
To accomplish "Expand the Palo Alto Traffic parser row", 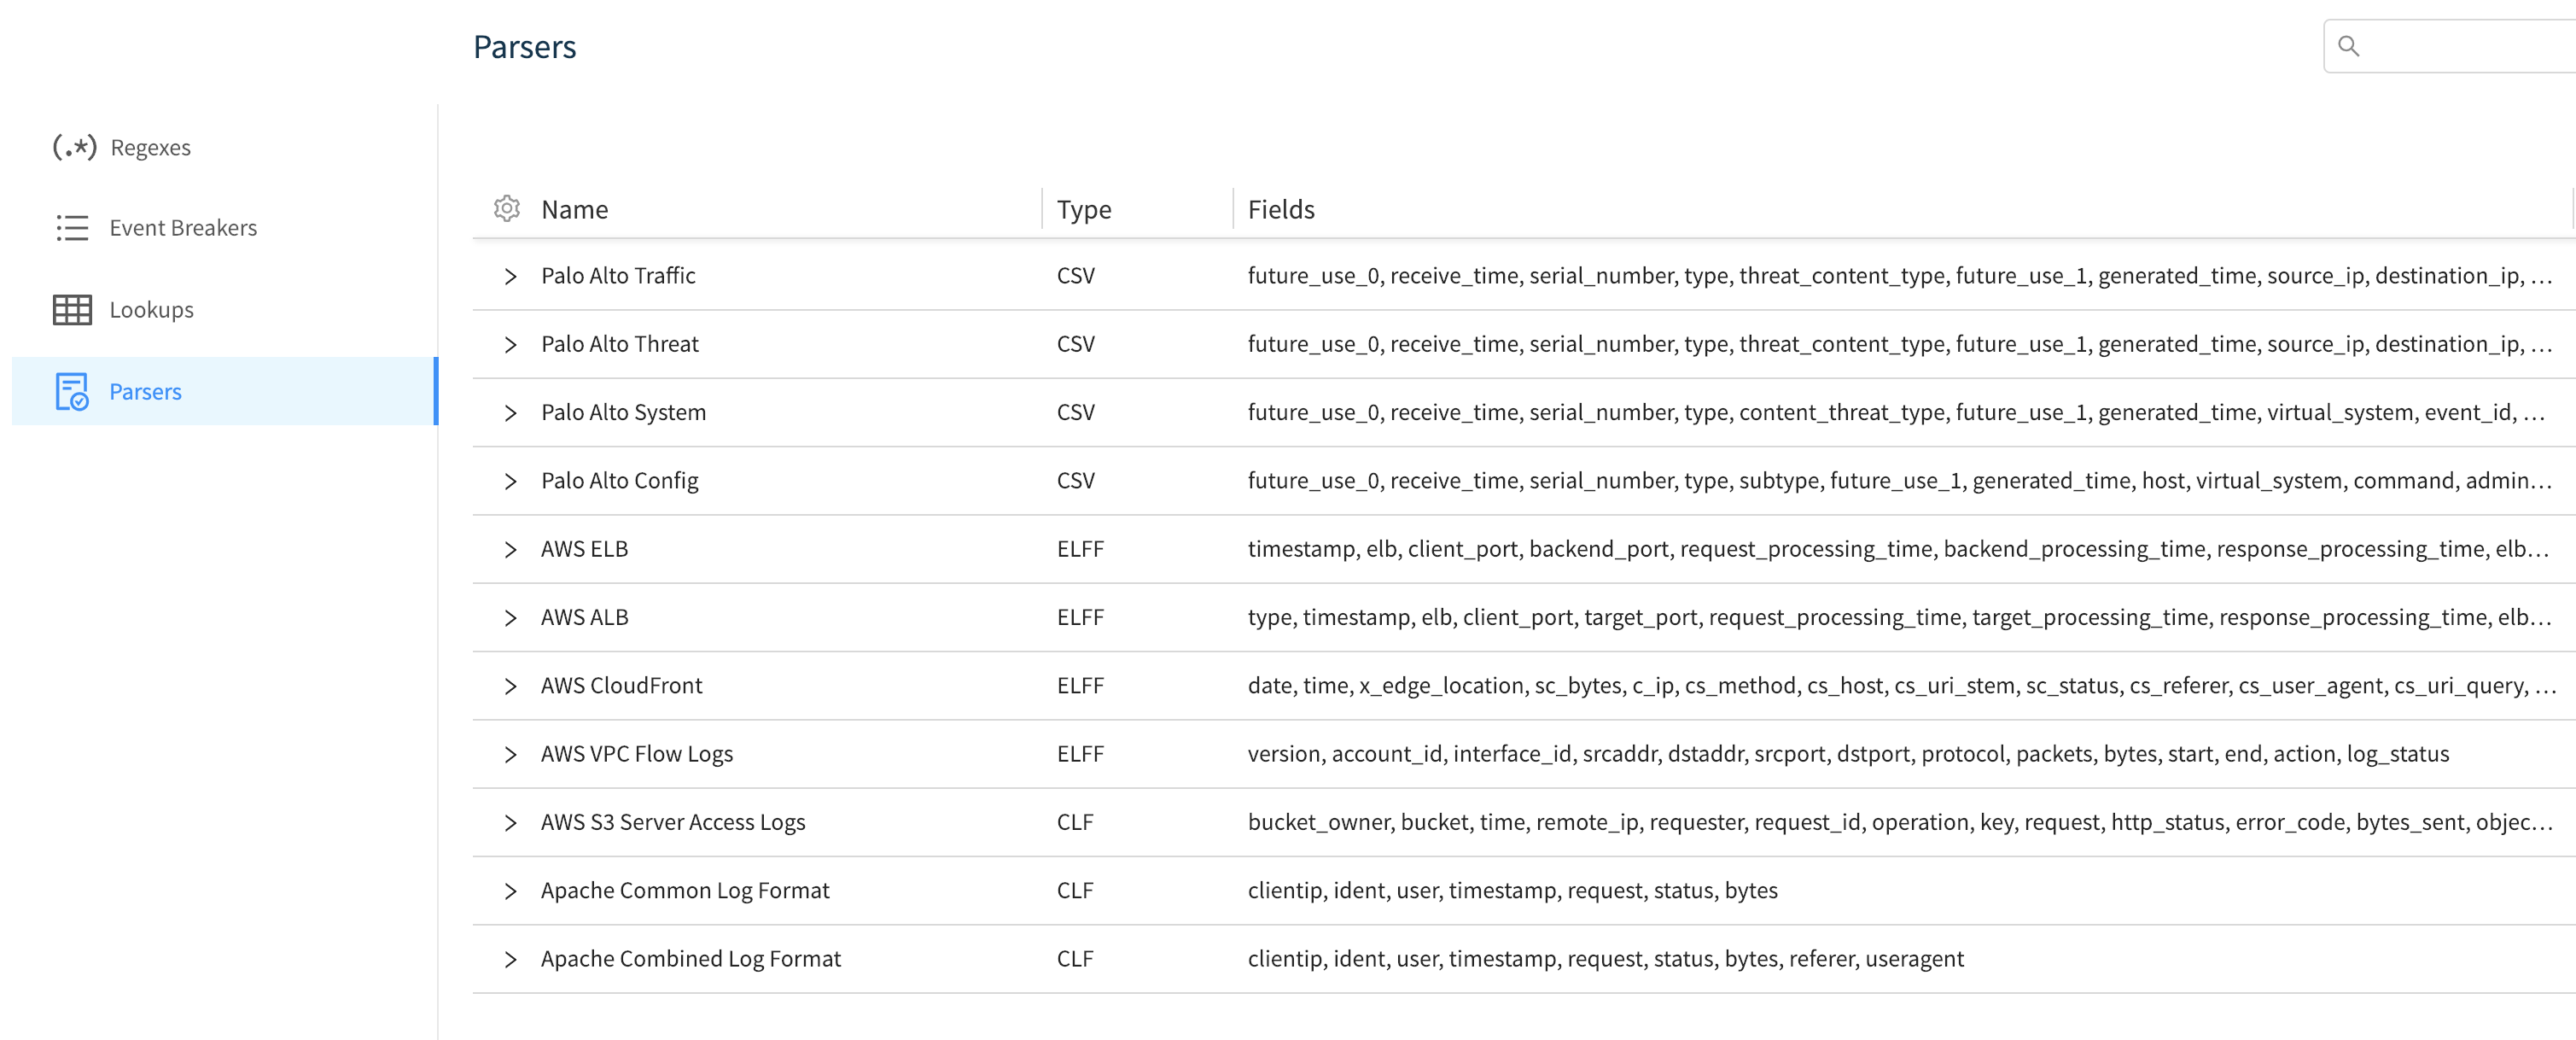I will 511,275.
